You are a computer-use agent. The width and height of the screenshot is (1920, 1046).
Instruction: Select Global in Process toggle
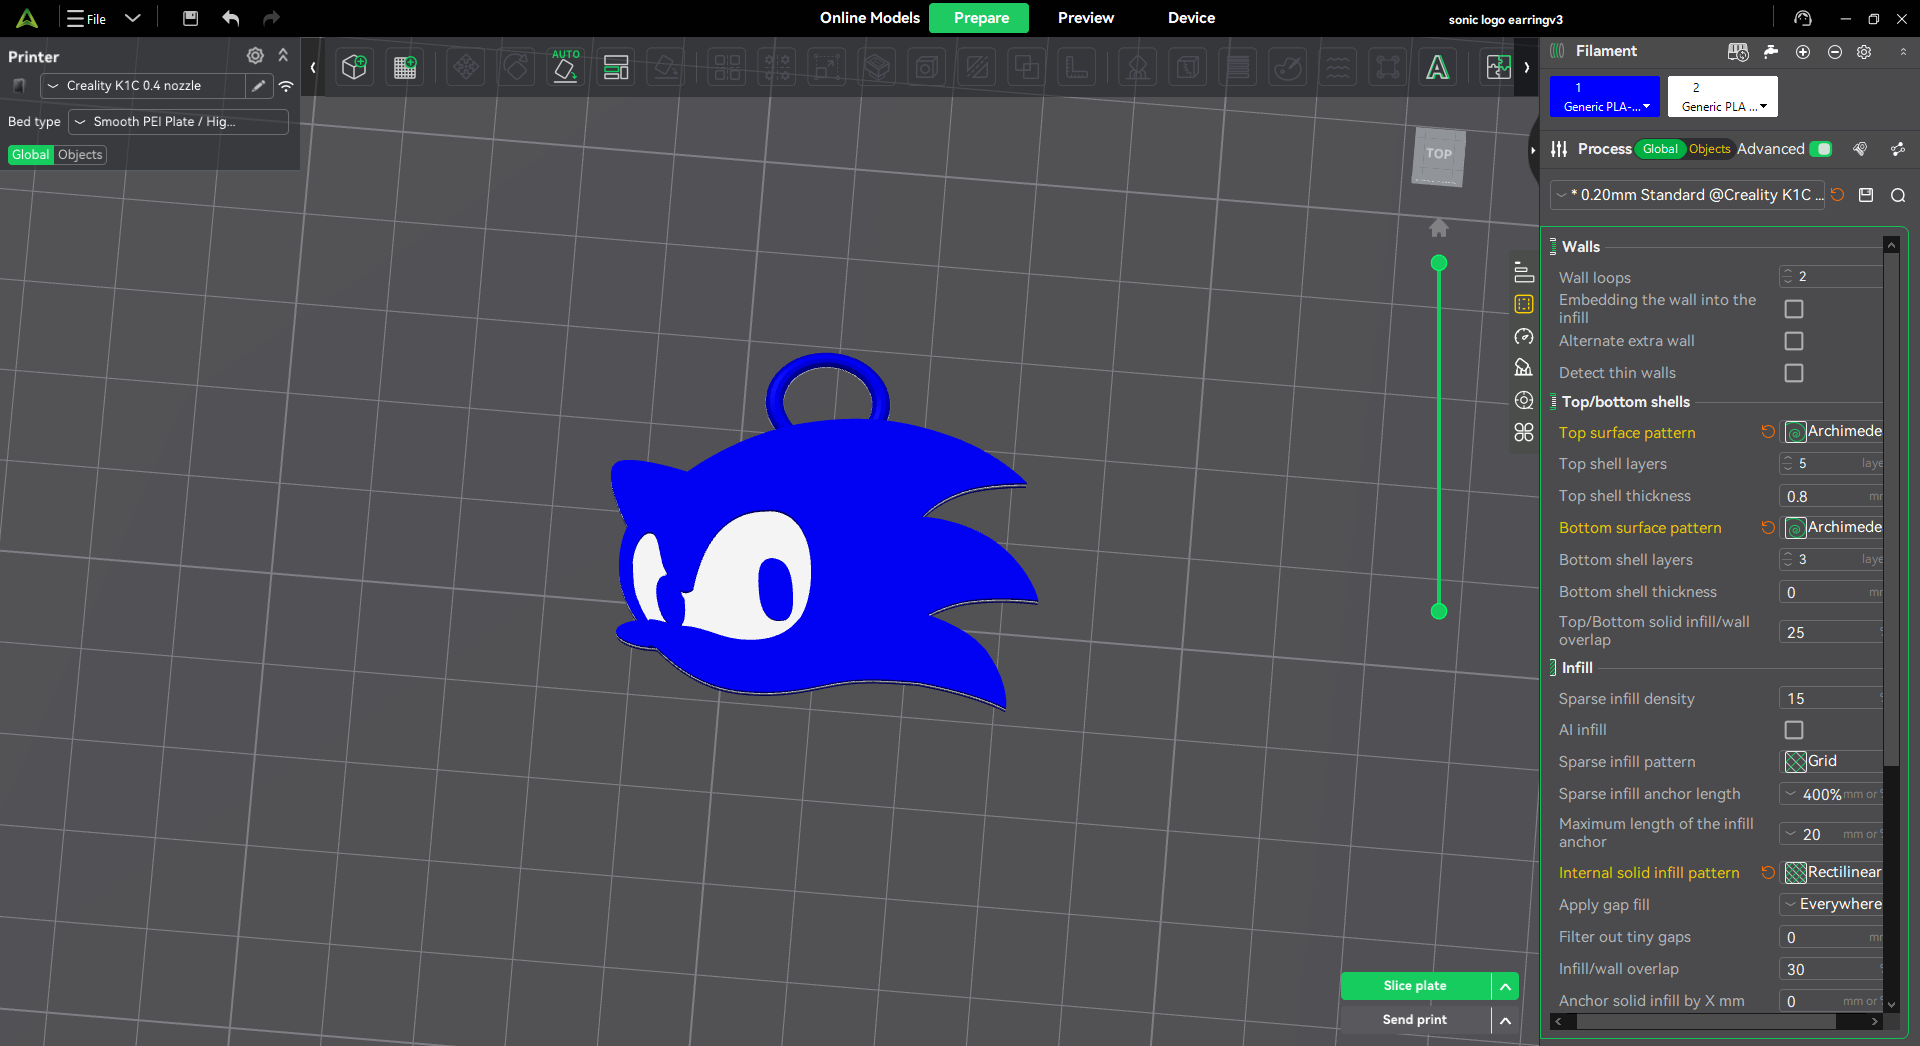click(1660, 149)
